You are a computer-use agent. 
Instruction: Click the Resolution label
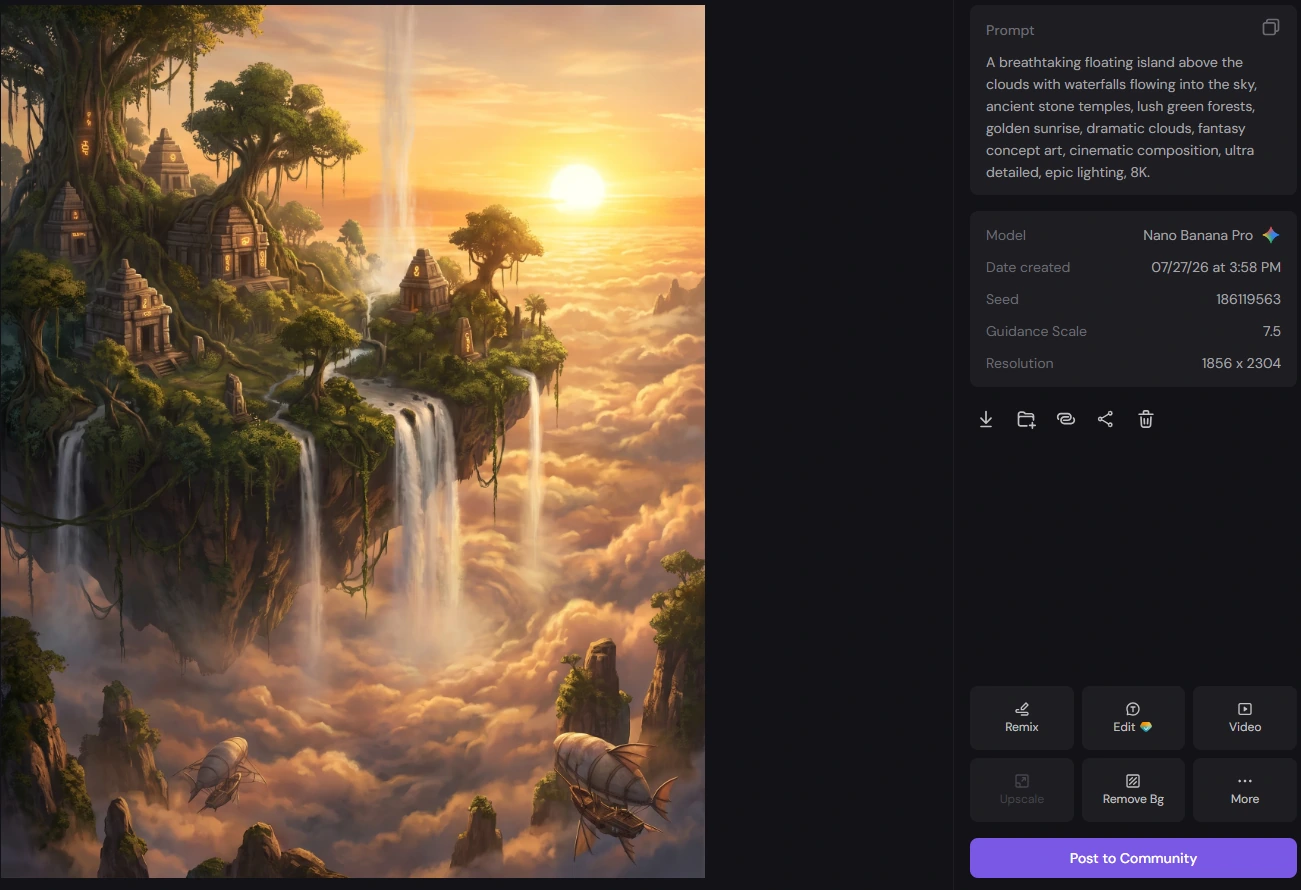pyautogui.click(x=1019, y=363)
